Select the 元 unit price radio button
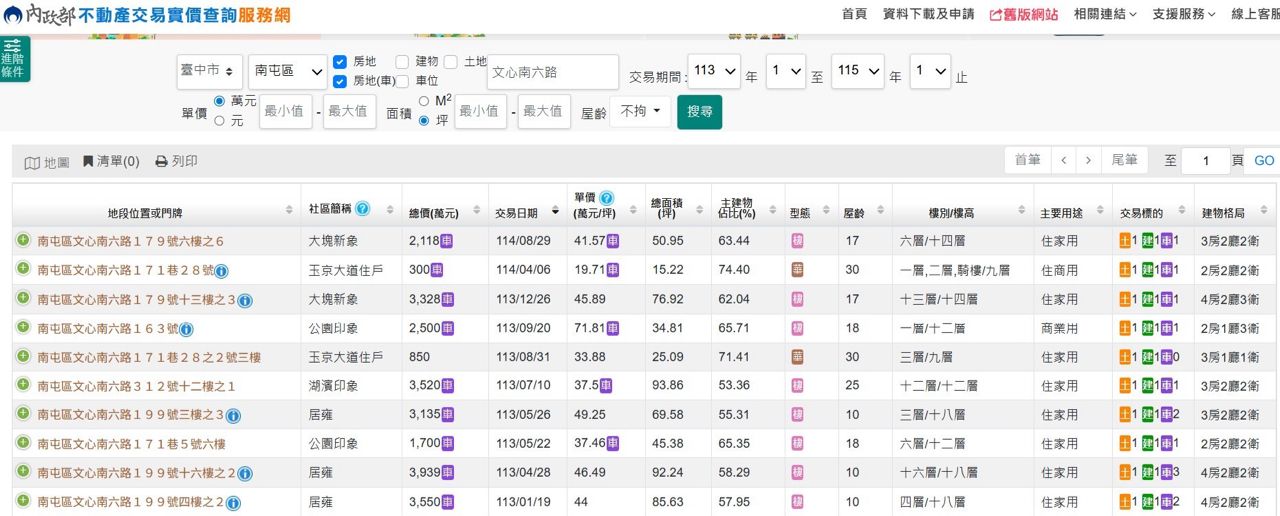 219,121
